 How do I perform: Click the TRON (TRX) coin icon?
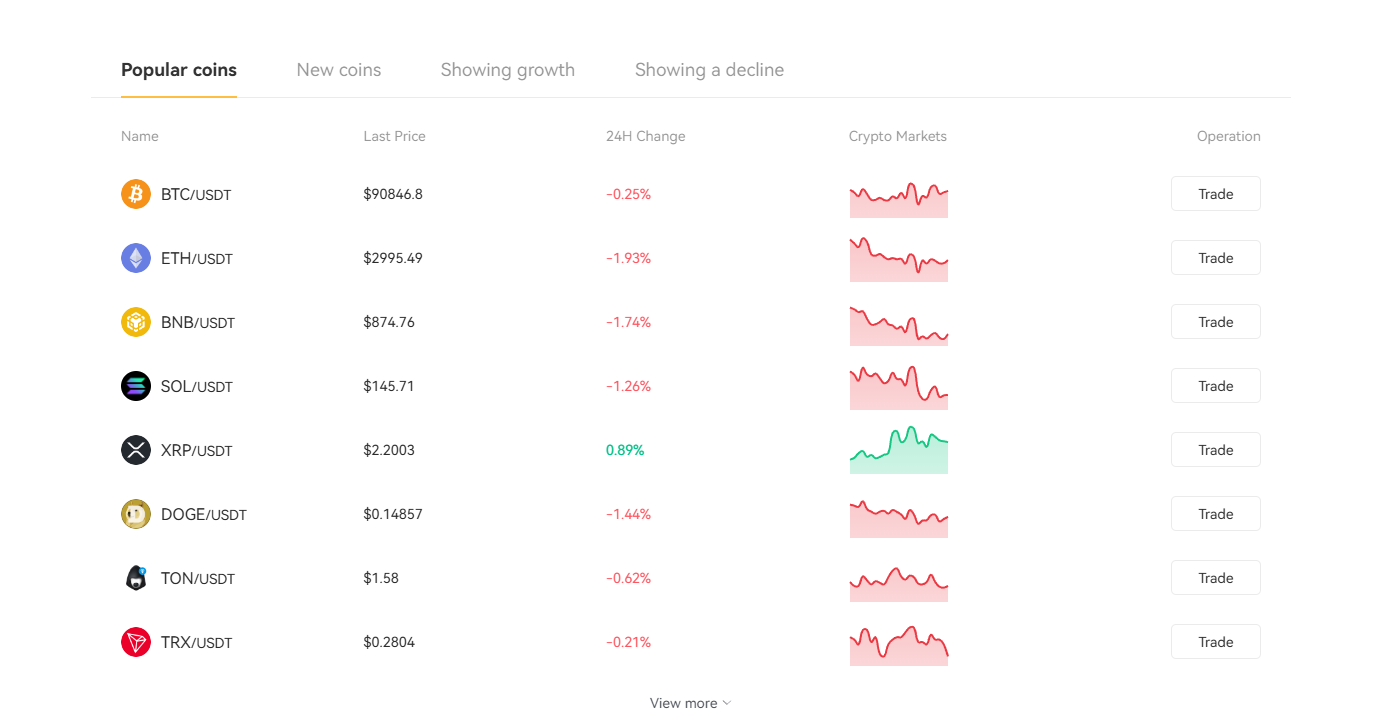136,642
